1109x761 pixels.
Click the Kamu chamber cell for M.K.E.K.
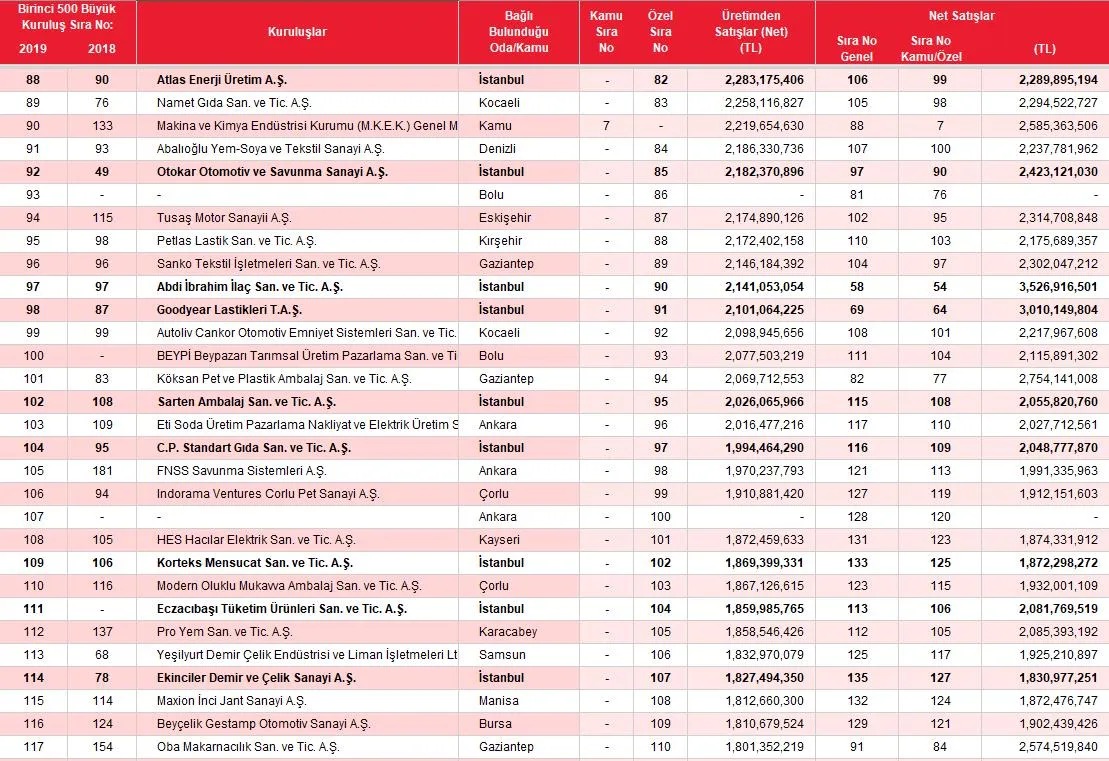click(x=494, y=126)
